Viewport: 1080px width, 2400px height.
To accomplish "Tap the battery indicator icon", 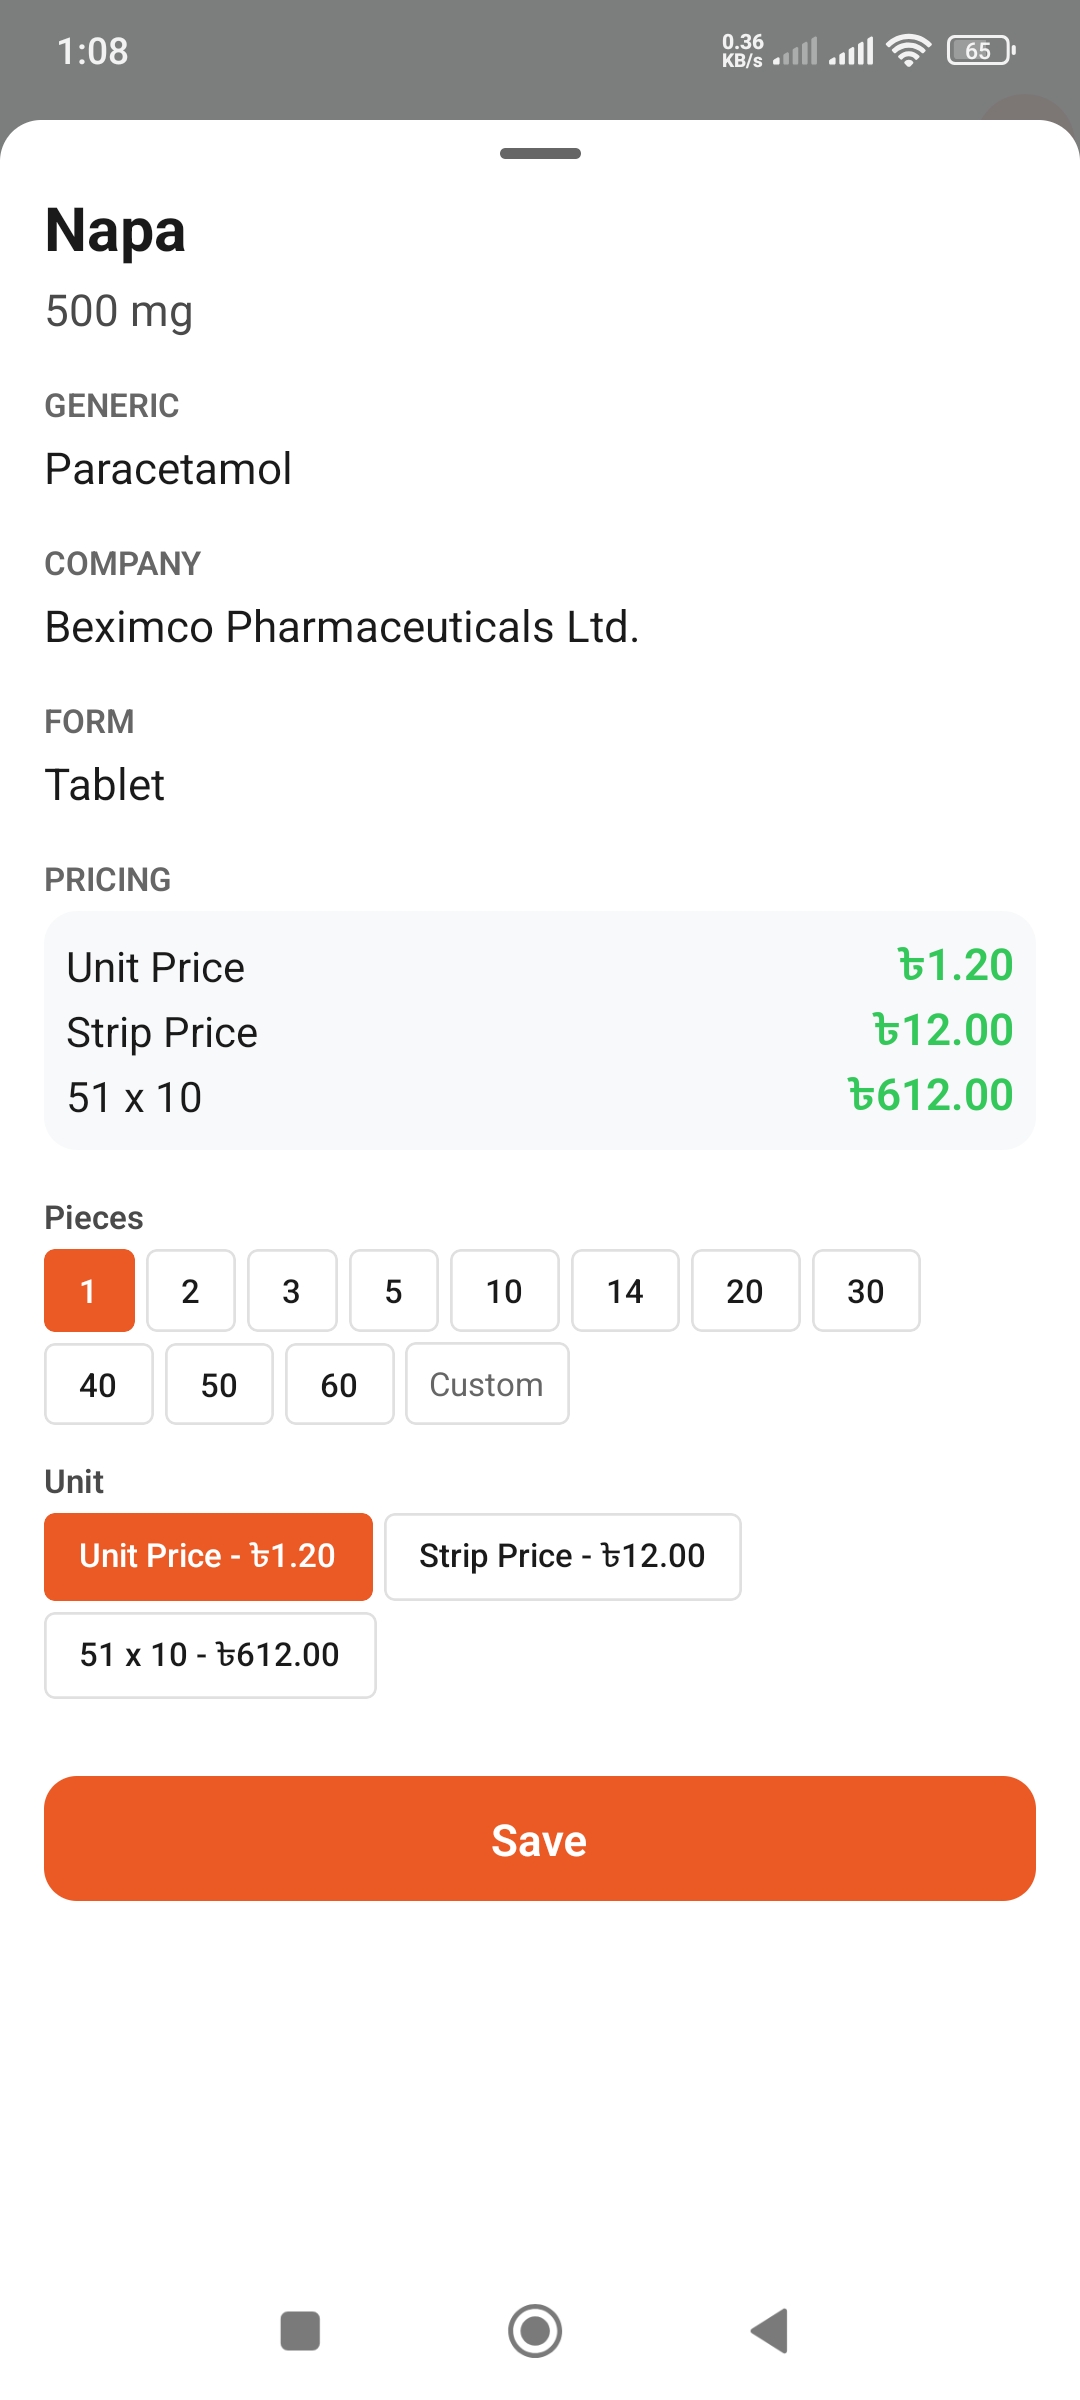I will pyautogui.click(x=981, y=50).
